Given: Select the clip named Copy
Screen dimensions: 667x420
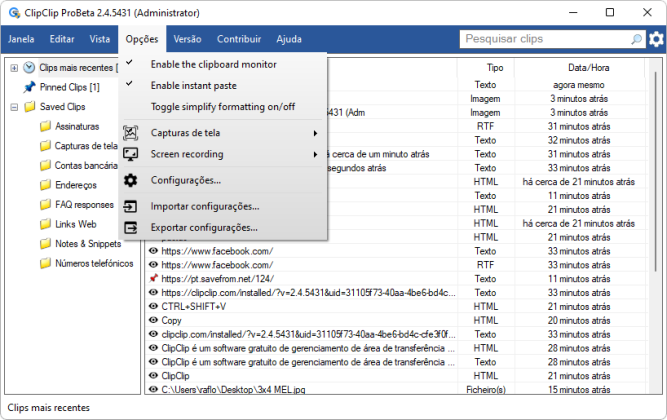Looking at the screenshot, I should 171,320.
